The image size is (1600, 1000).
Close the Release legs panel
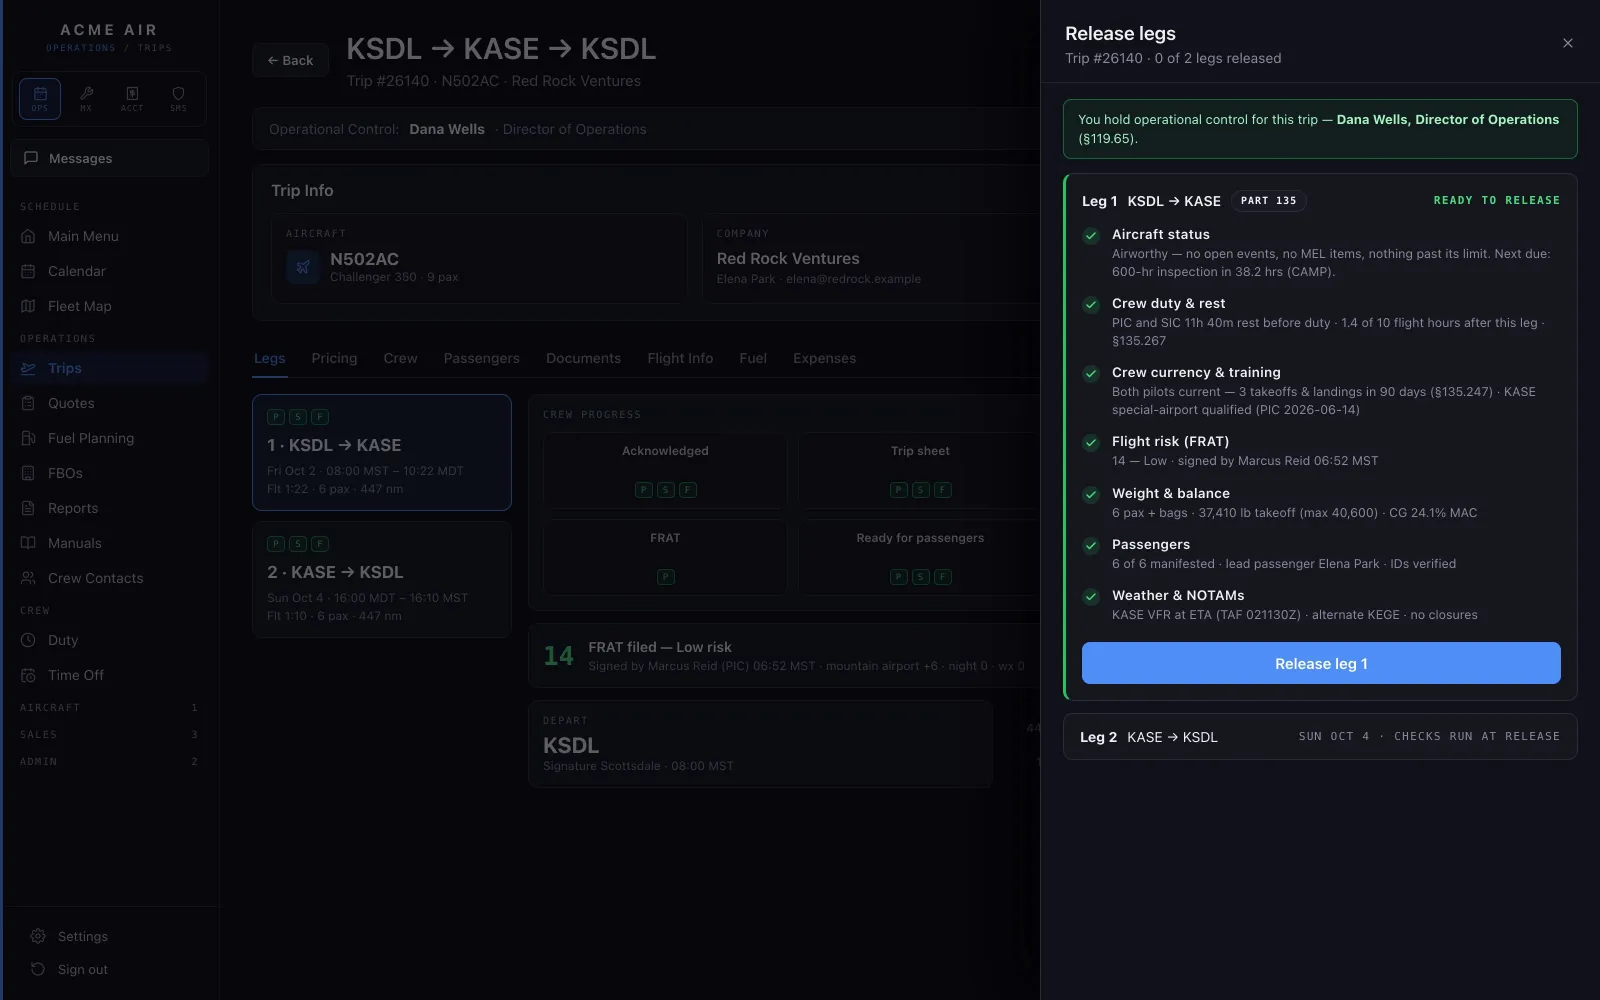(1567, 43)
